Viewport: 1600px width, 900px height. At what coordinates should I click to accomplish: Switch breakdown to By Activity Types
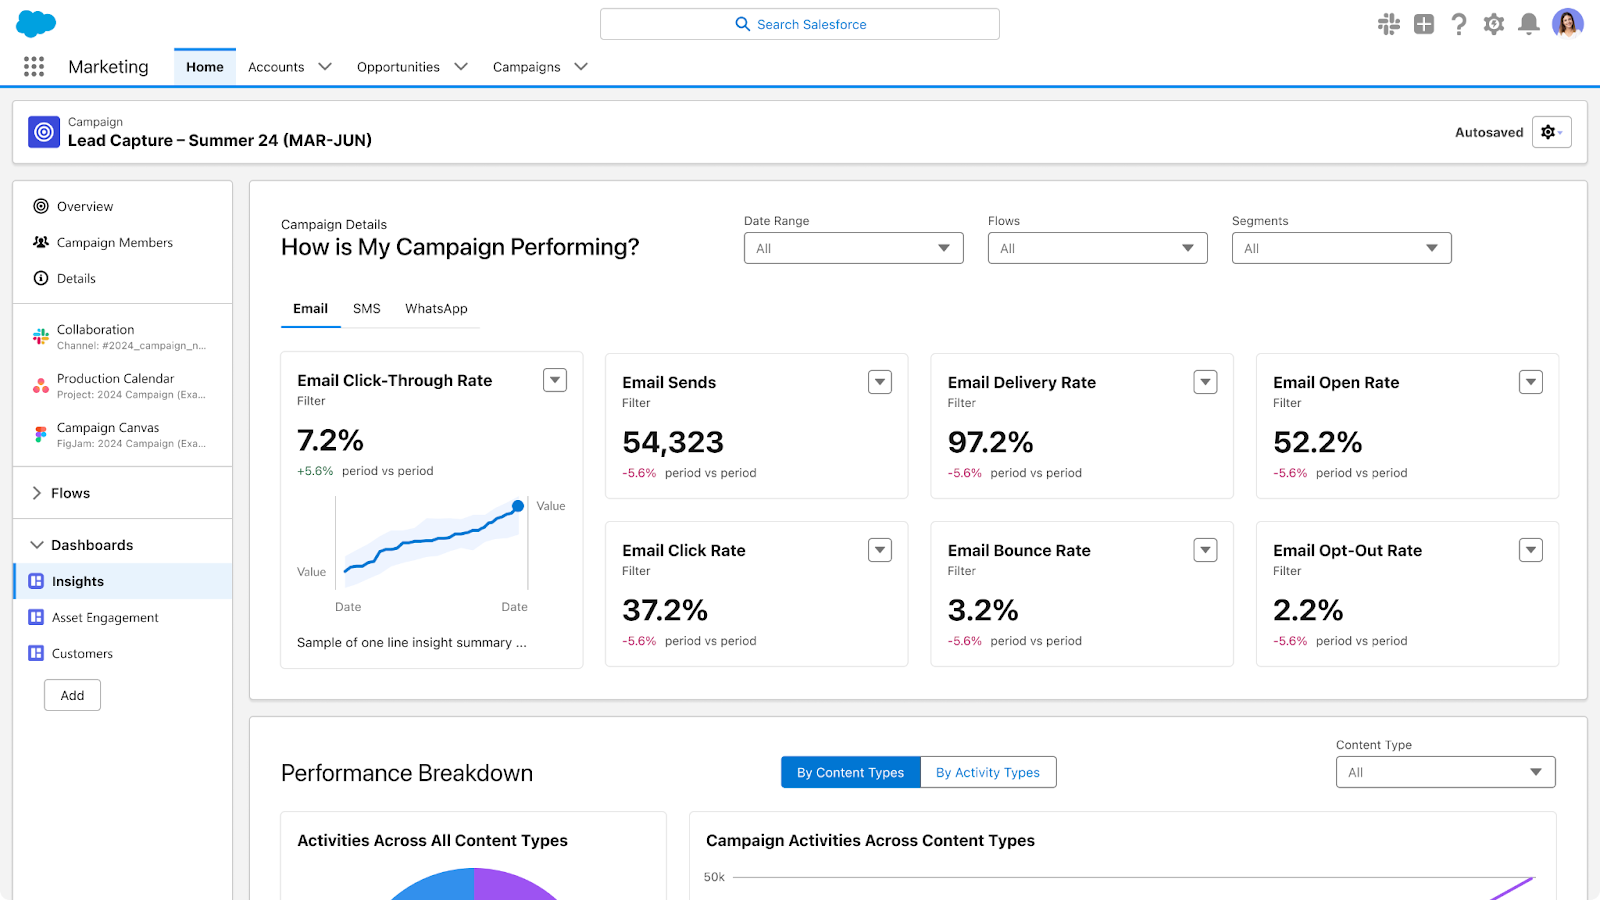pyautogui.click(x=988, y=772)
